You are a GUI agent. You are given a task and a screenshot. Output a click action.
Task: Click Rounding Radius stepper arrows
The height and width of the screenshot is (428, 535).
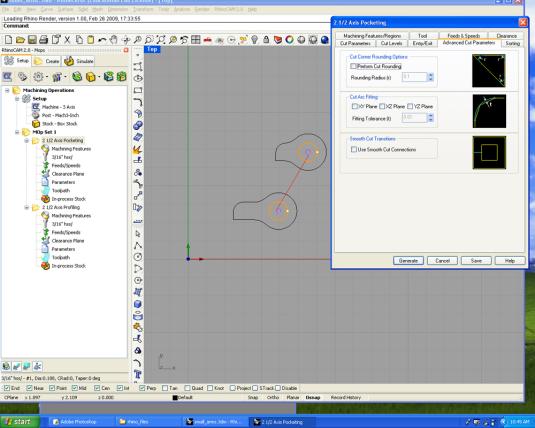coord(431,77)
